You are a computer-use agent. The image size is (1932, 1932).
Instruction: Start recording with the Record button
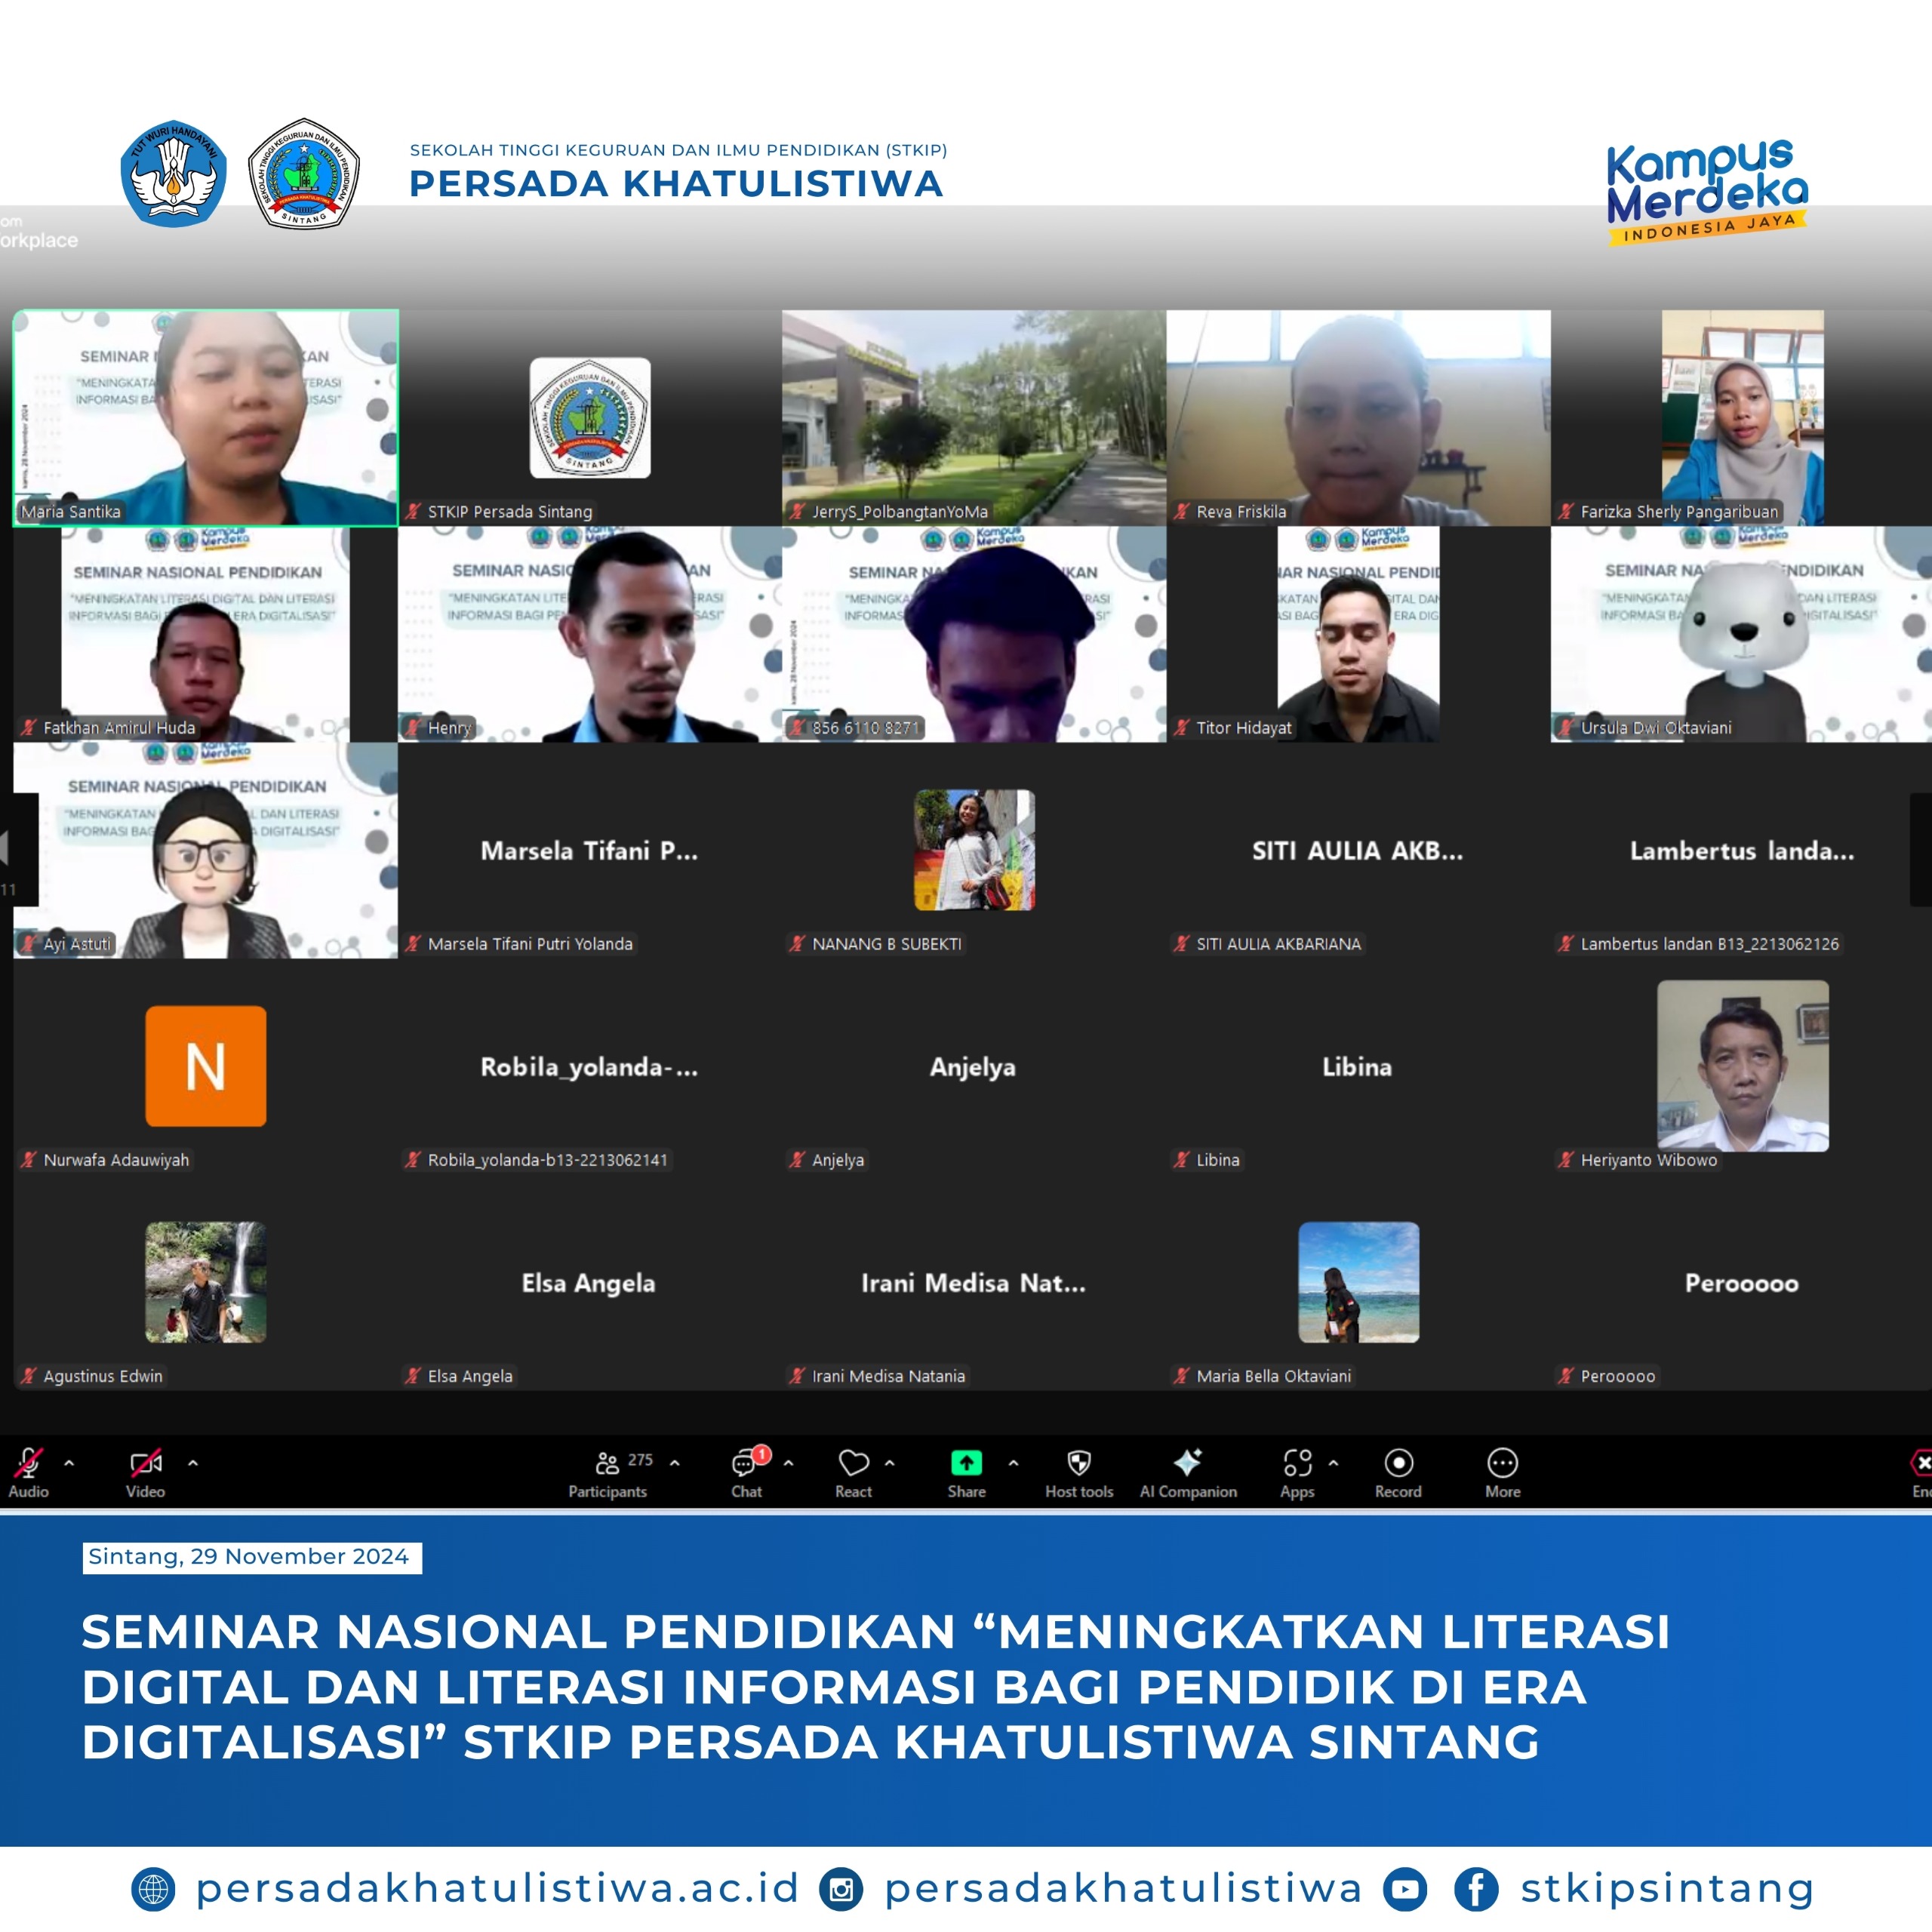point(1398,1473)
